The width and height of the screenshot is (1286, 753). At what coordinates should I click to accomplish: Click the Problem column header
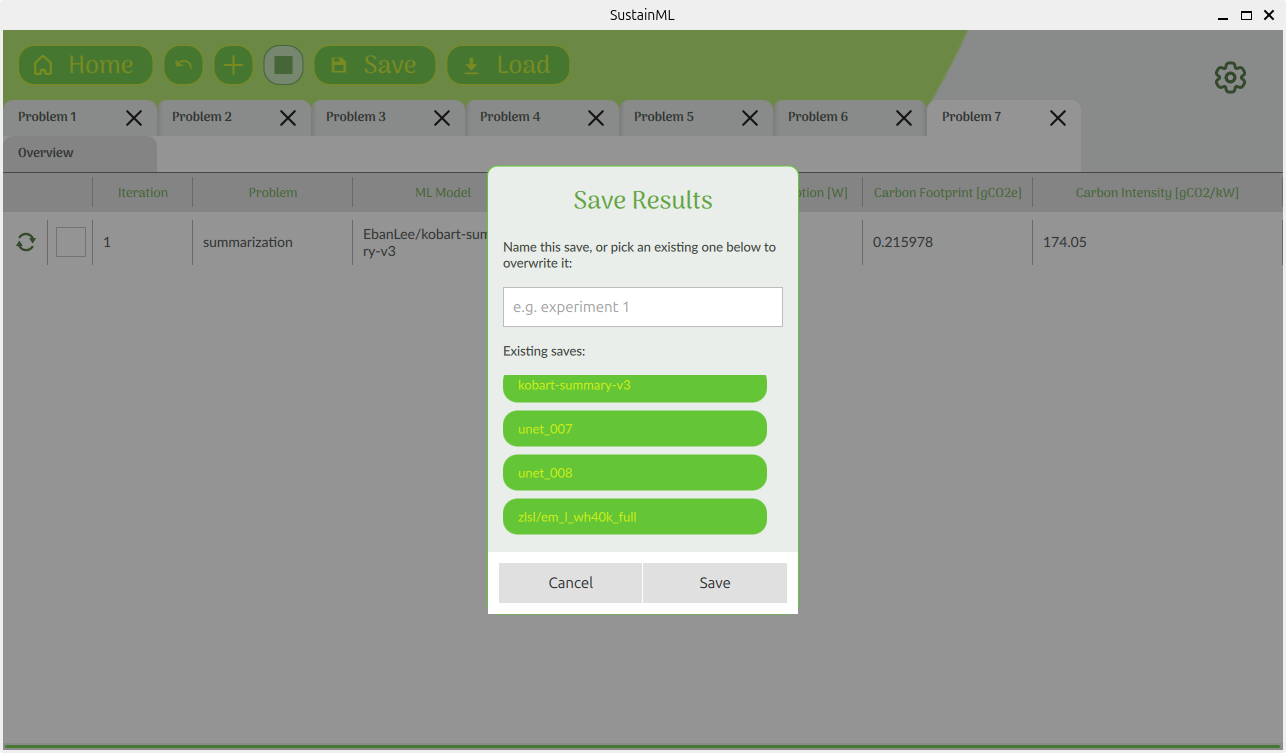coord(273,193)
